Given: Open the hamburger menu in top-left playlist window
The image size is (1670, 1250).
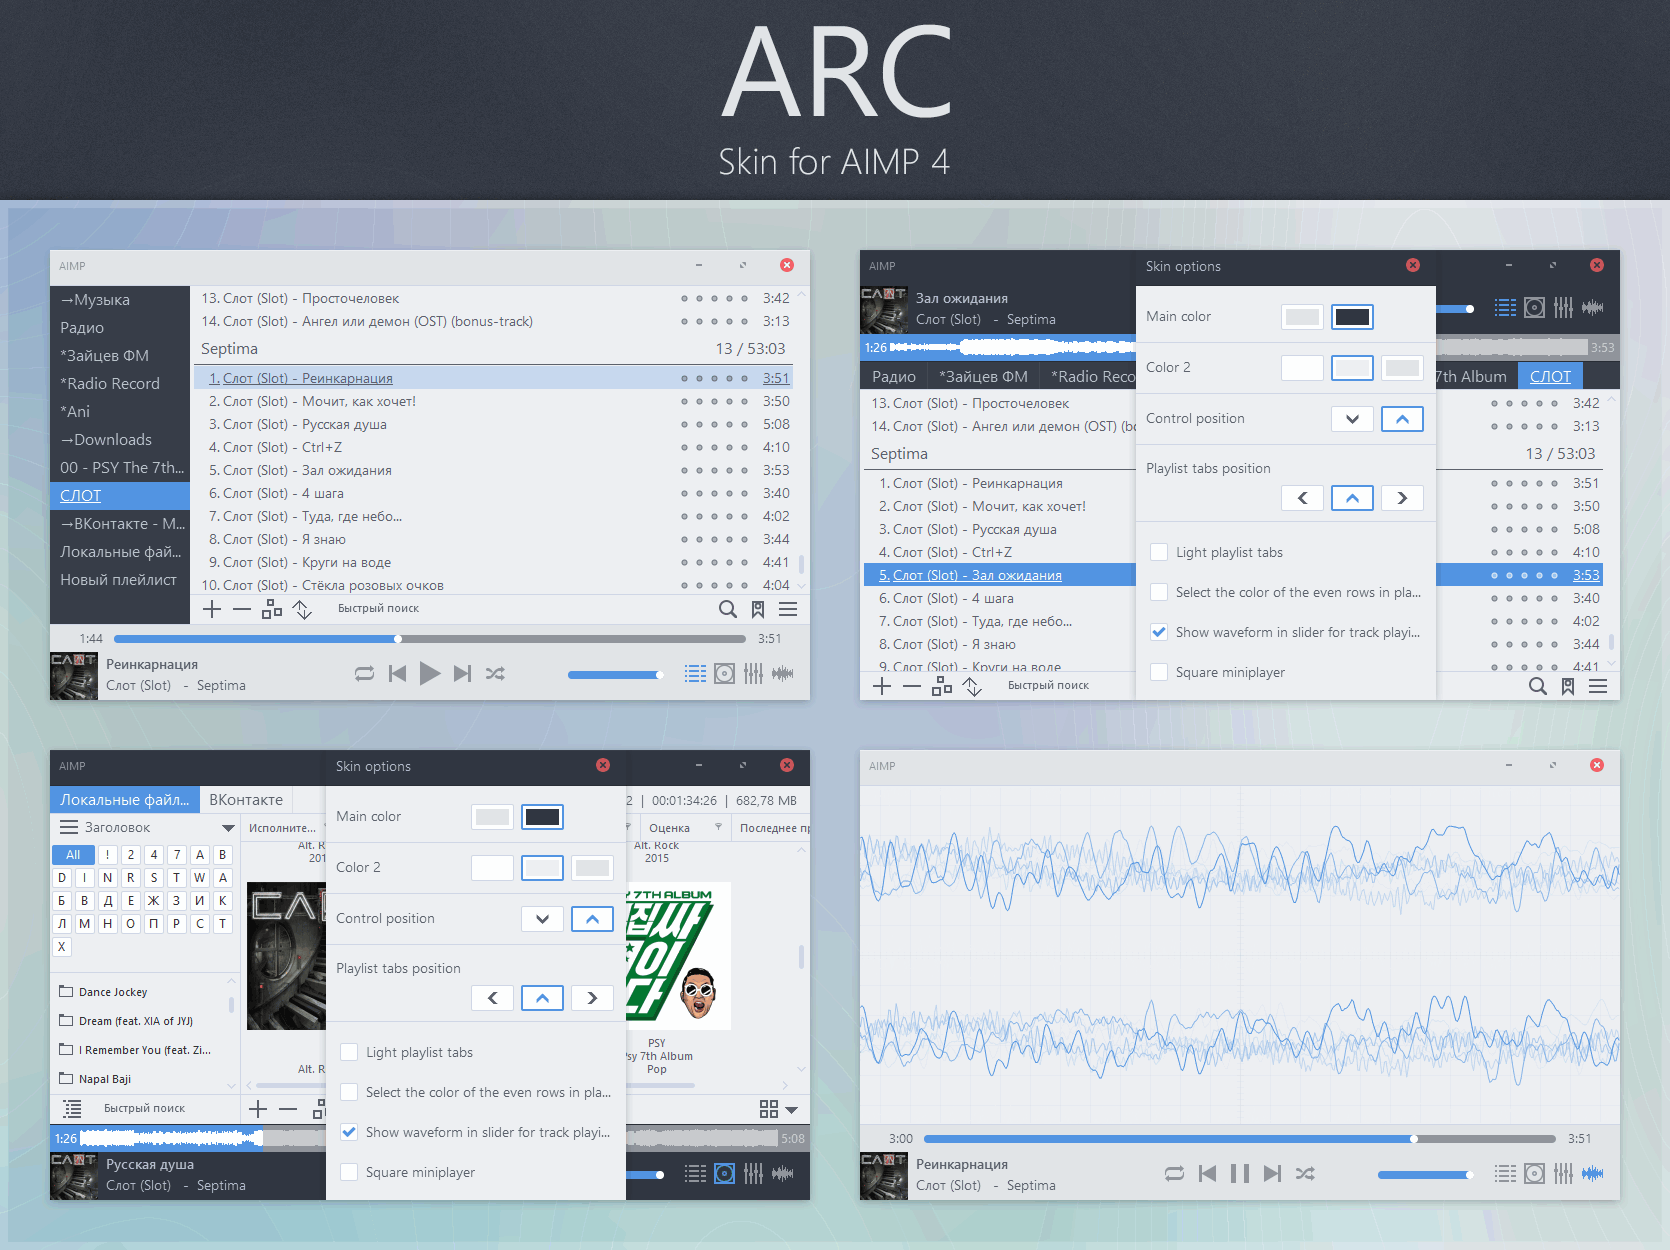Looking at the screenshot, I should point(788,609).
